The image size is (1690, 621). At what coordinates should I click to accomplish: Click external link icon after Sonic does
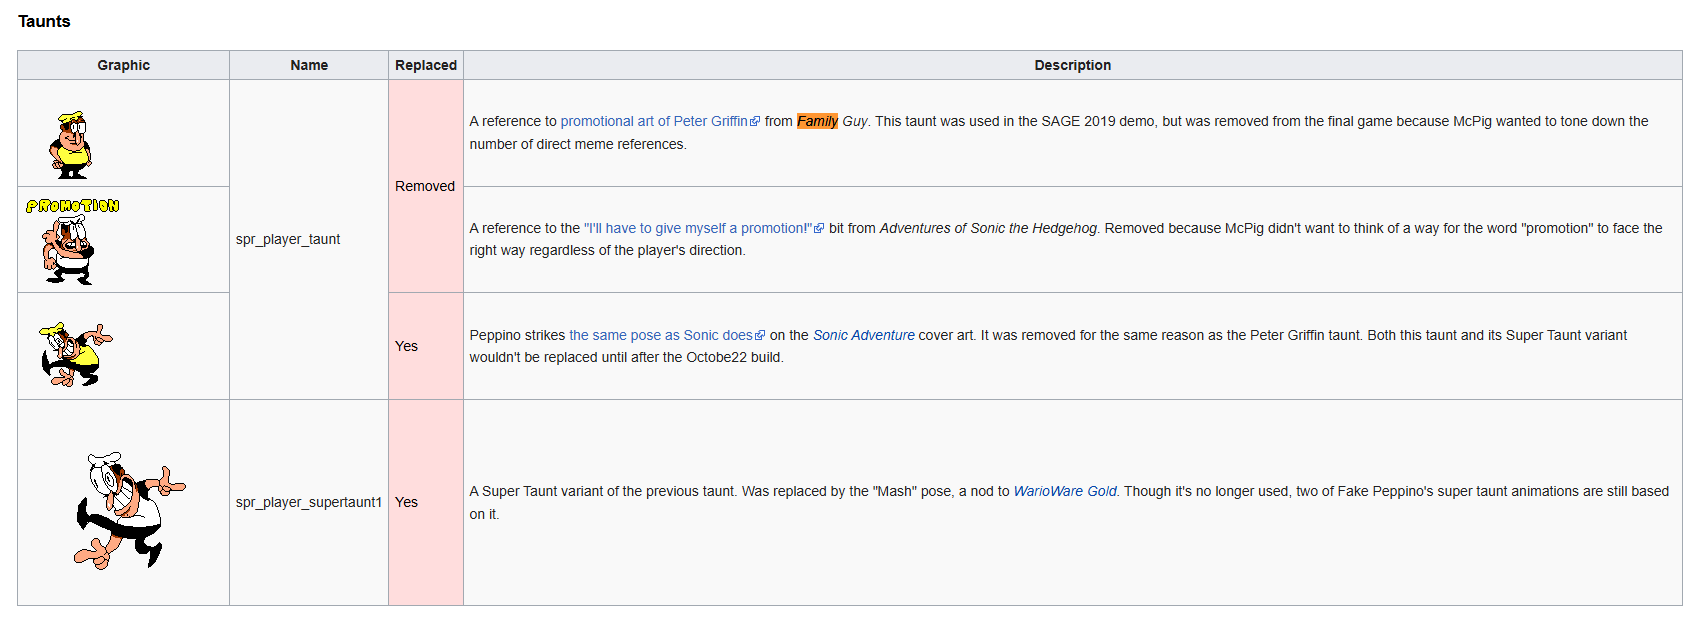click(760, 336)
